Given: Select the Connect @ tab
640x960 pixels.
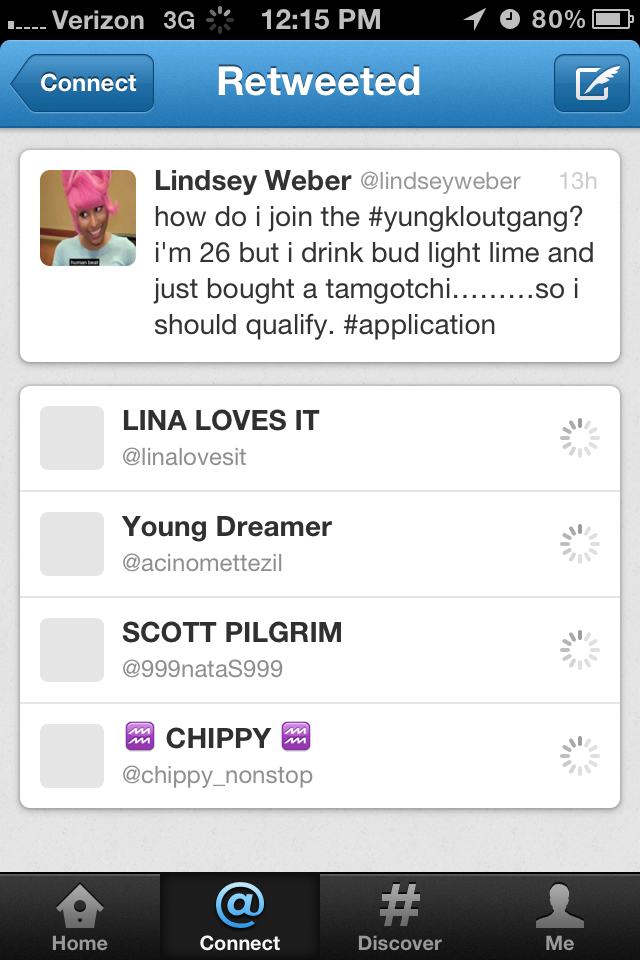Looking at the screenshot, I should (x=239, y=917).
